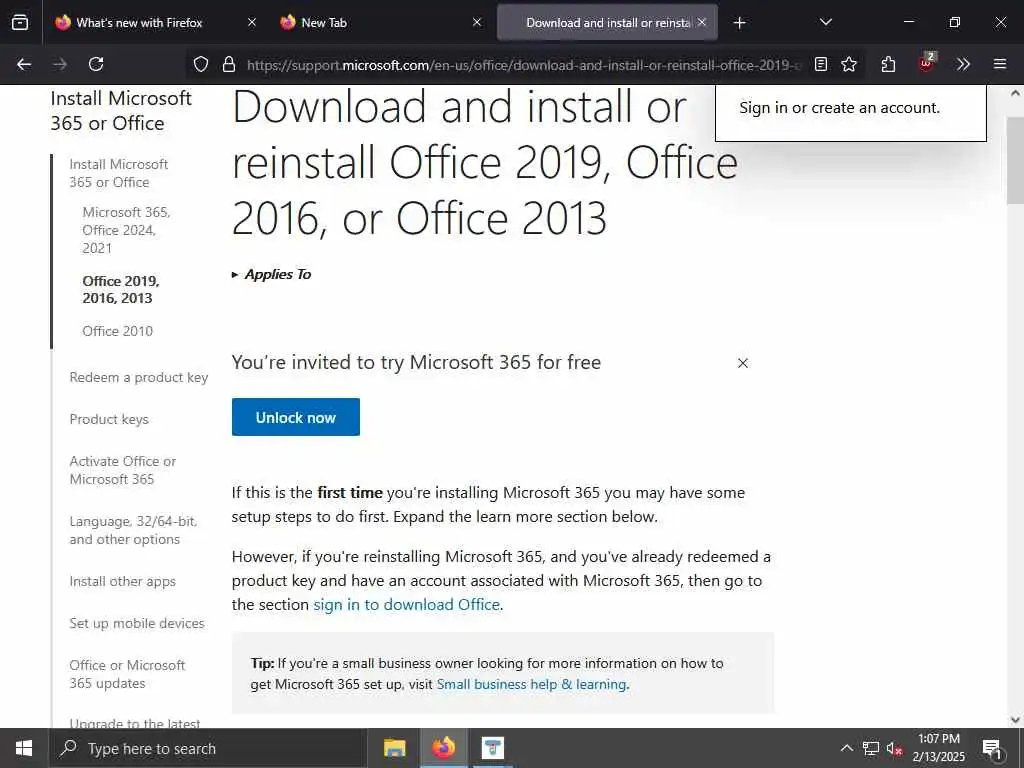Image resolution: width=1024 pixels, height=768 pixels.
Task: Open Set up mobile devices section
Action: tap(136, 623)
